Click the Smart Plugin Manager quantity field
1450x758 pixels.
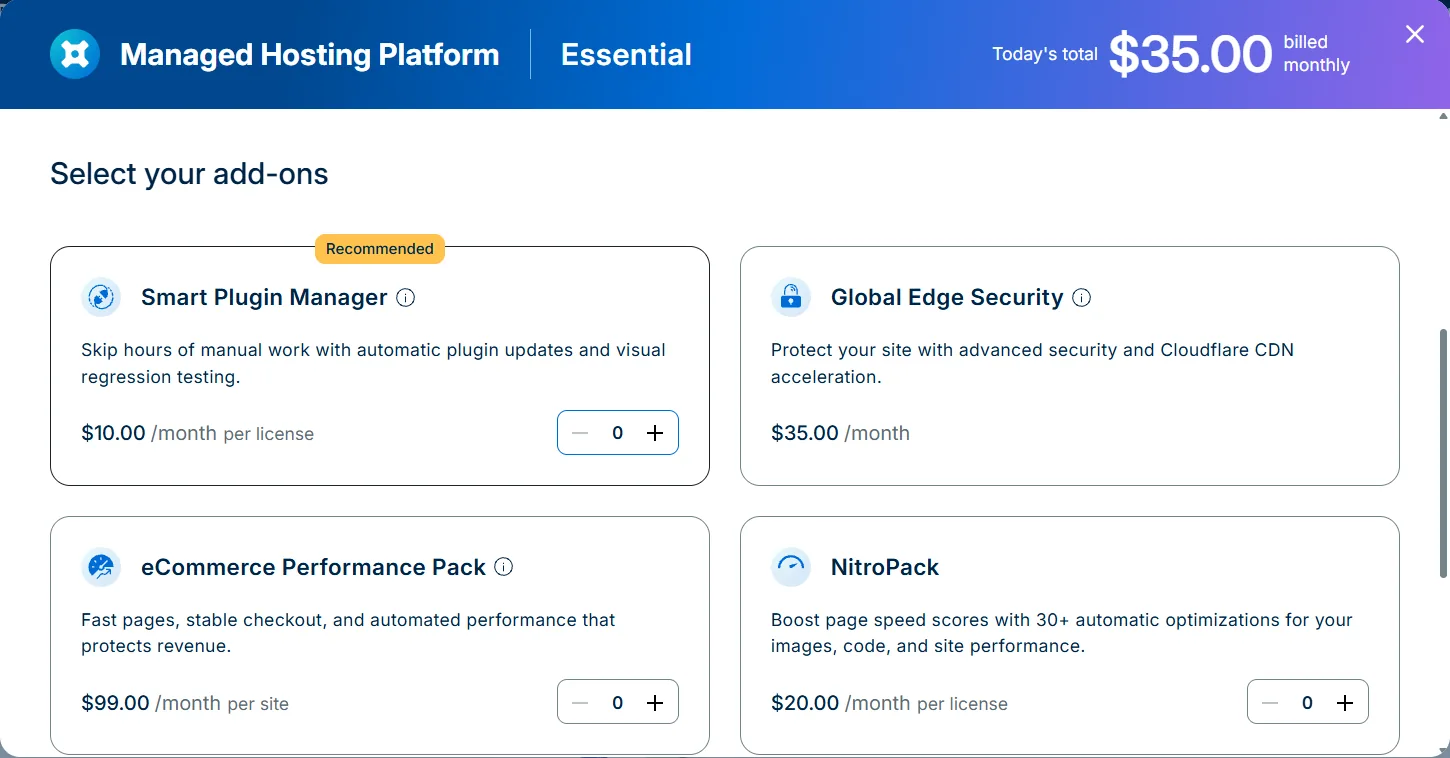coord(618,433)
